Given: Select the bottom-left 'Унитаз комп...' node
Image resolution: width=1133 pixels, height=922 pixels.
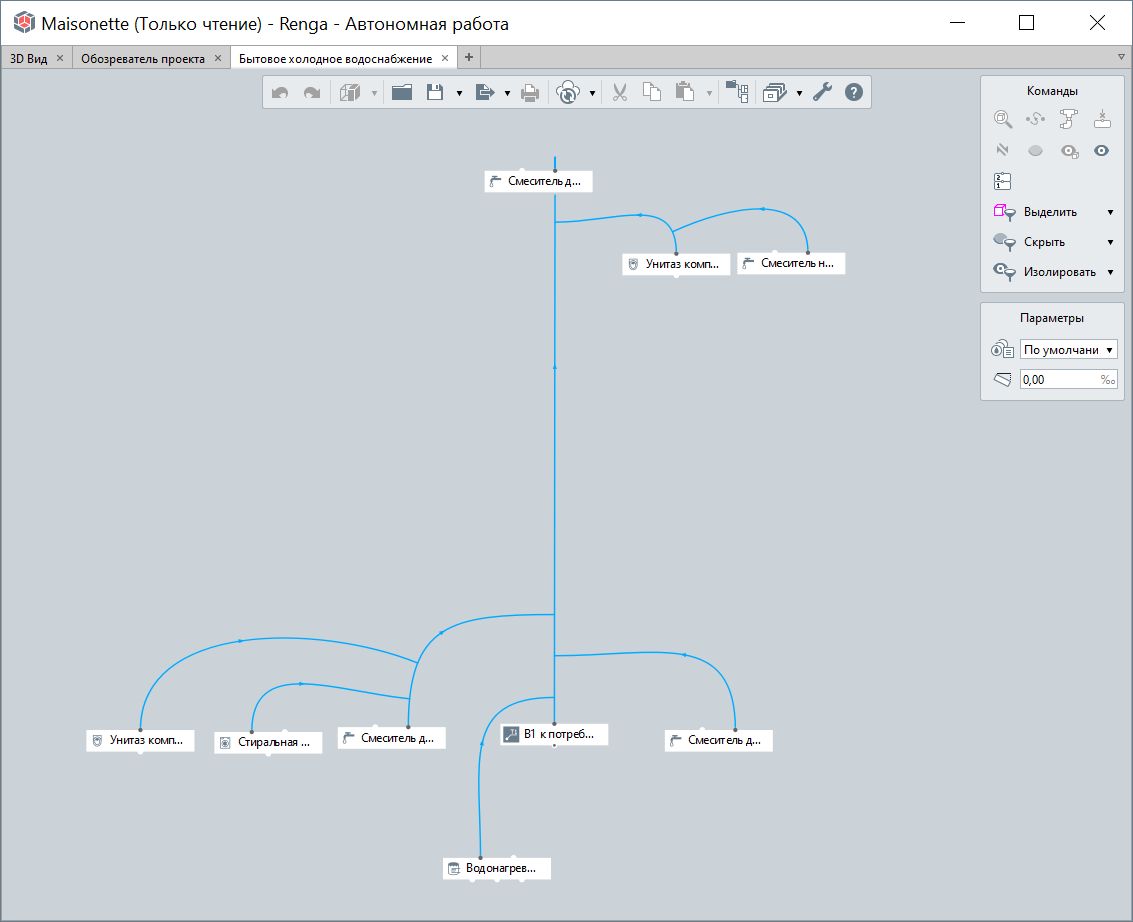Looking at the screenshot, I should (140, 740).
